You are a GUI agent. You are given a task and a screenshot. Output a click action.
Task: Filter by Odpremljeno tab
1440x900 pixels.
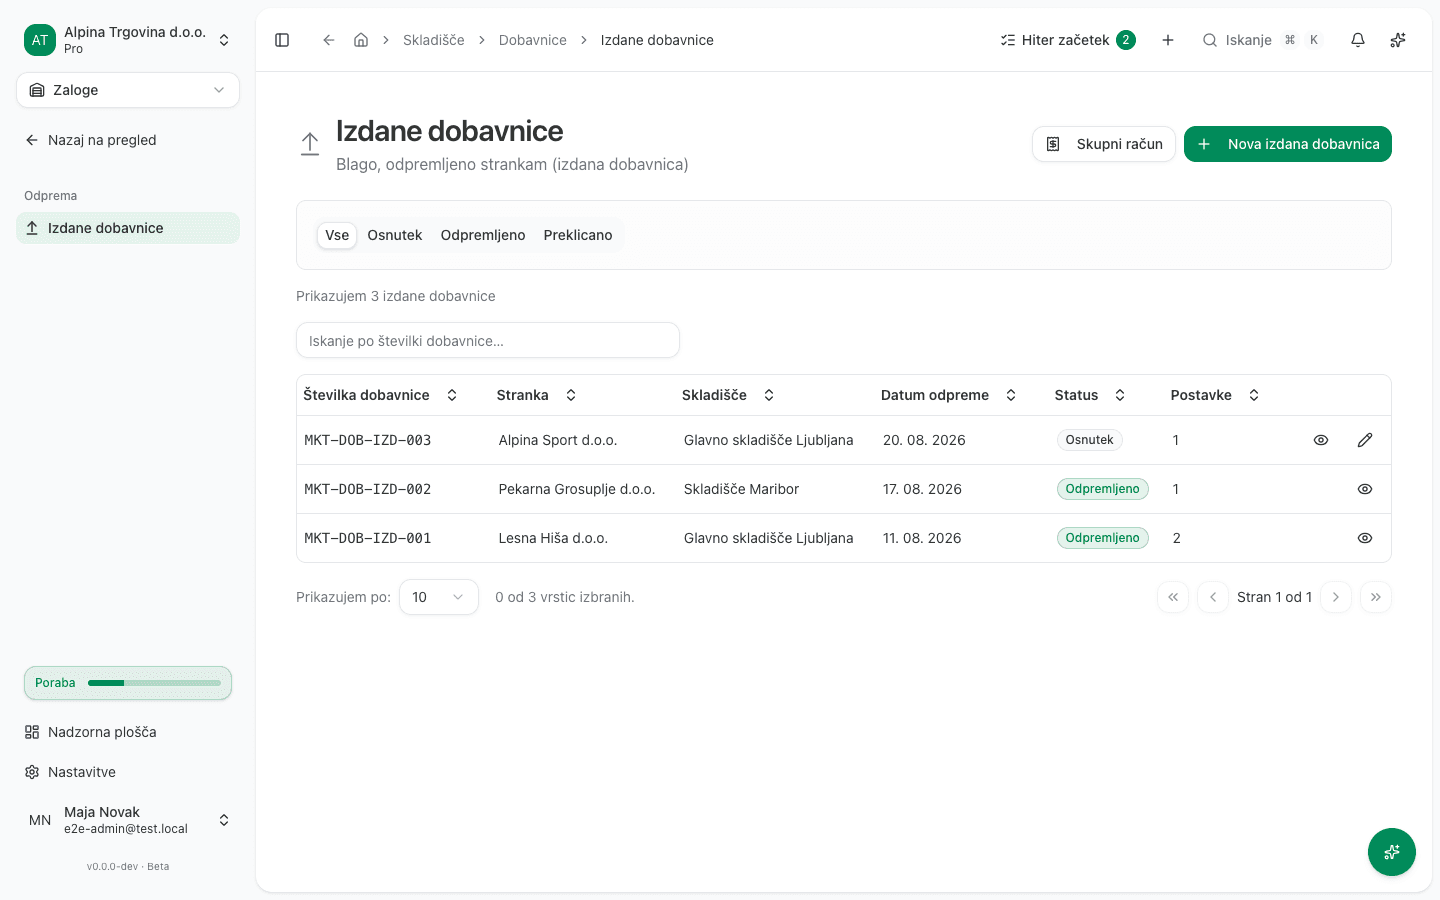(483, 235)
